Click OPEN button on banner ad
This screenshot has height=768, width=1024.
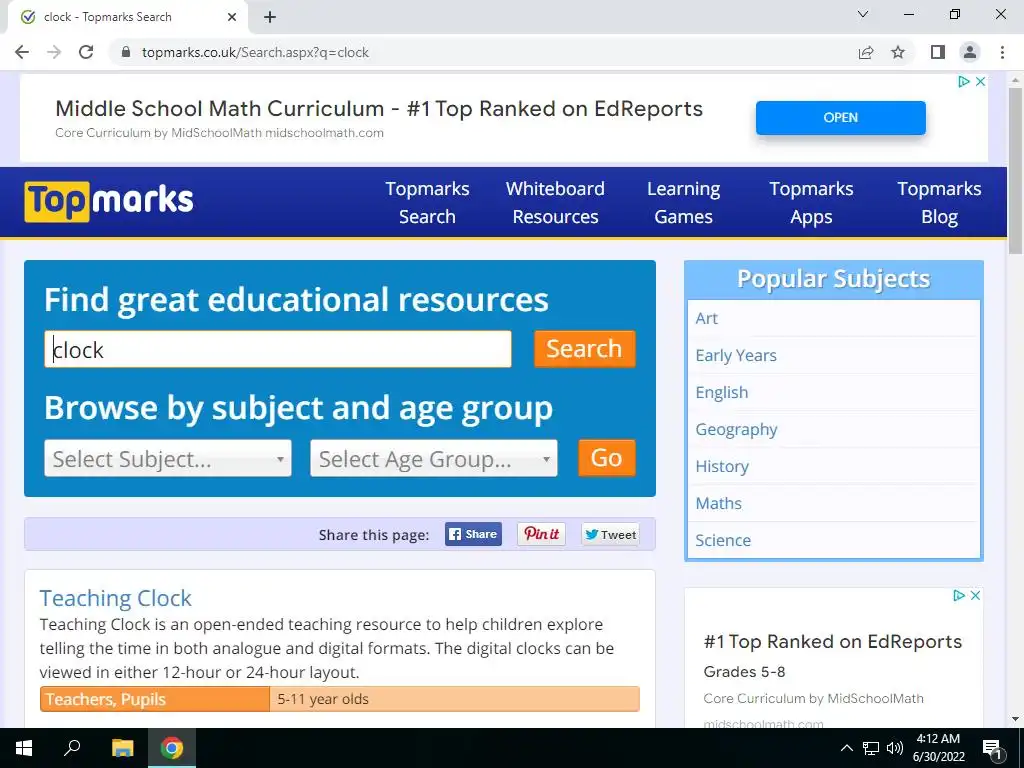click(840, 118)
